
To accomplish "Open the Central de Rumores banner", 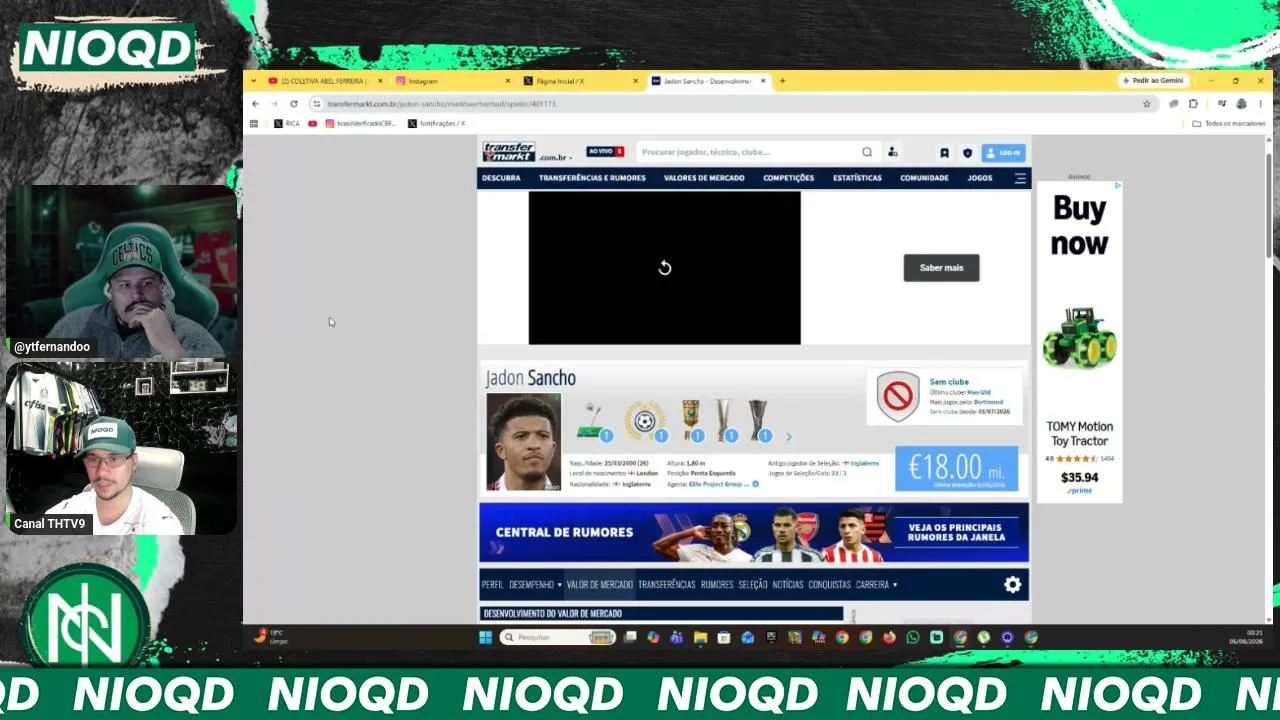I will (x=754, y=533).
